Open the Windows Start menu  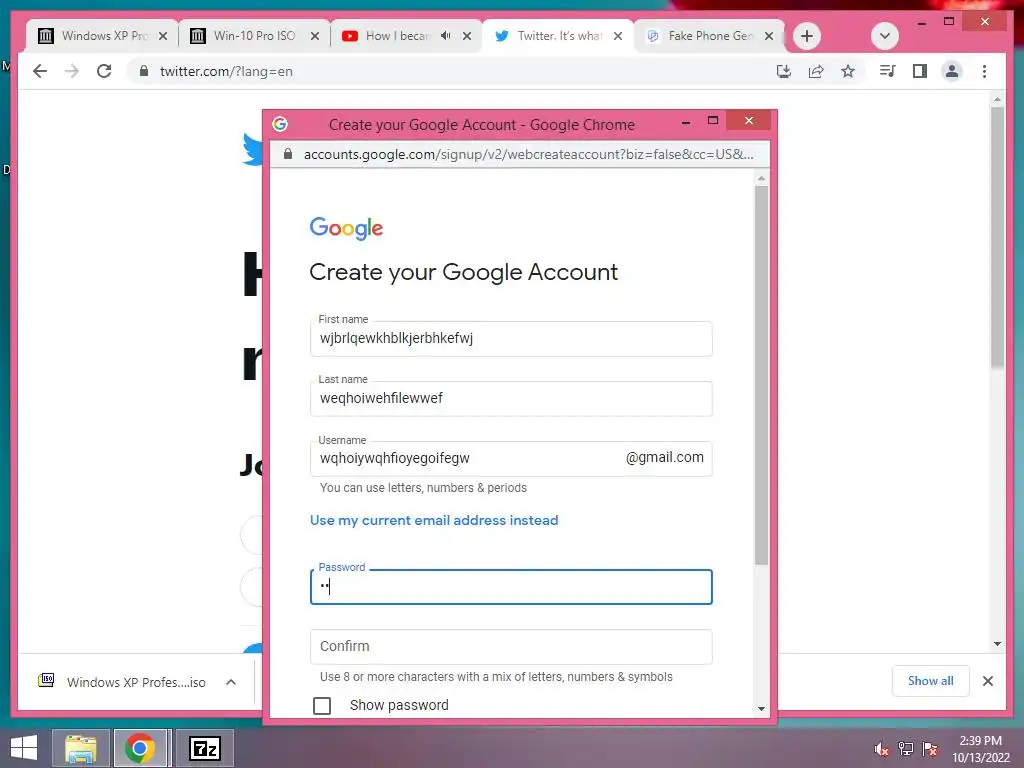pos(24,748)
